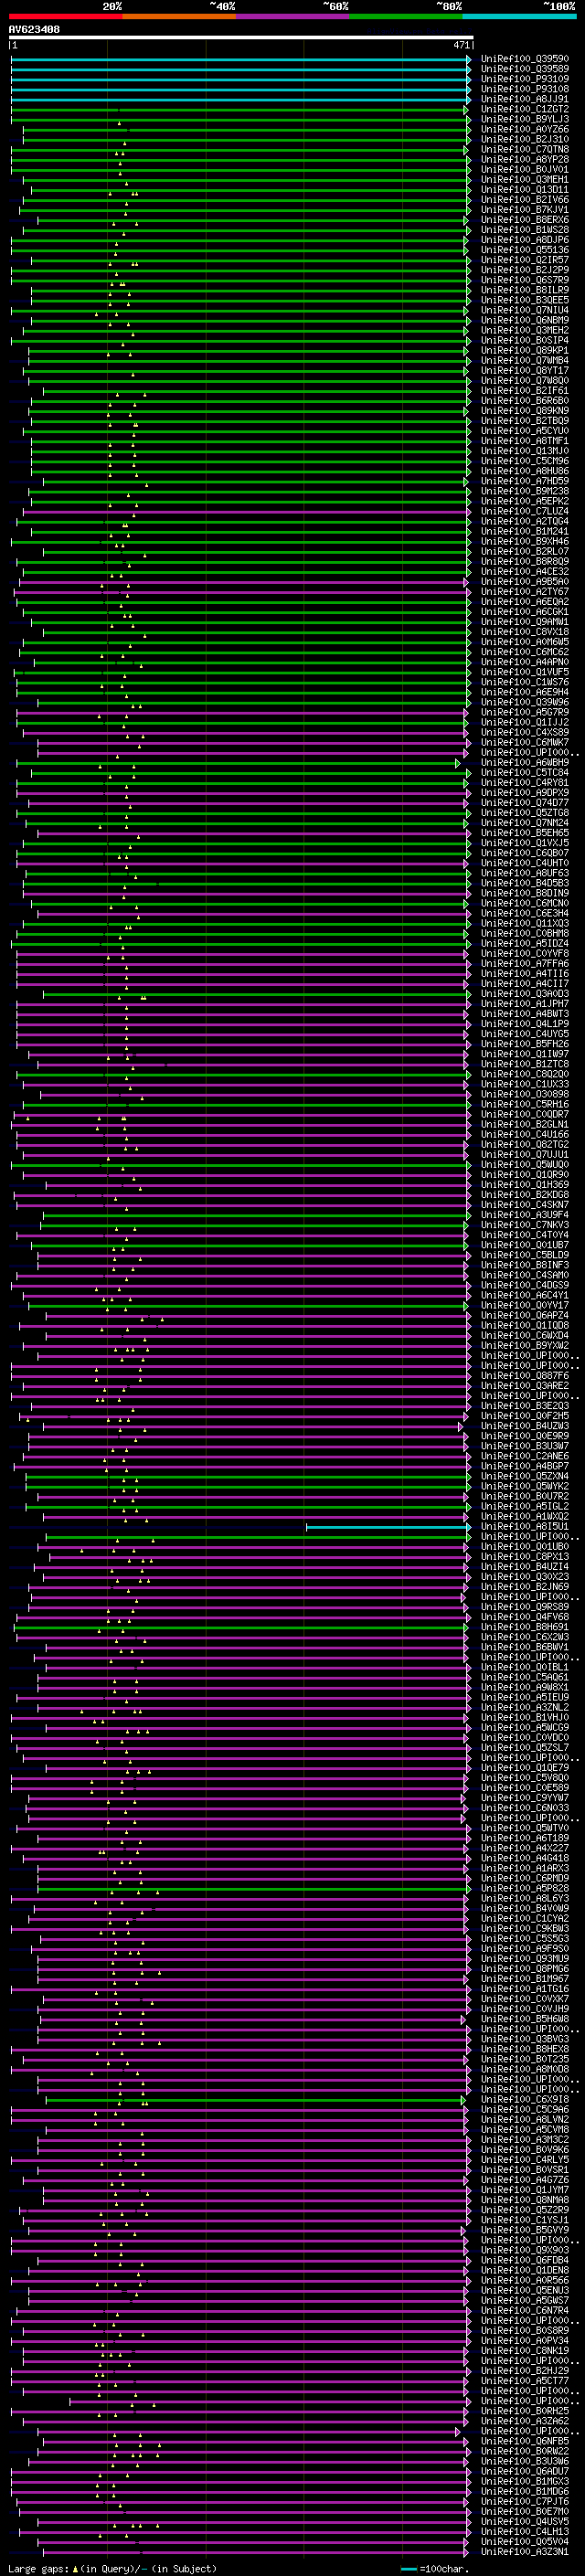
Task: Click the red 20% identity legend segment
Action: (x=65, y=16)
